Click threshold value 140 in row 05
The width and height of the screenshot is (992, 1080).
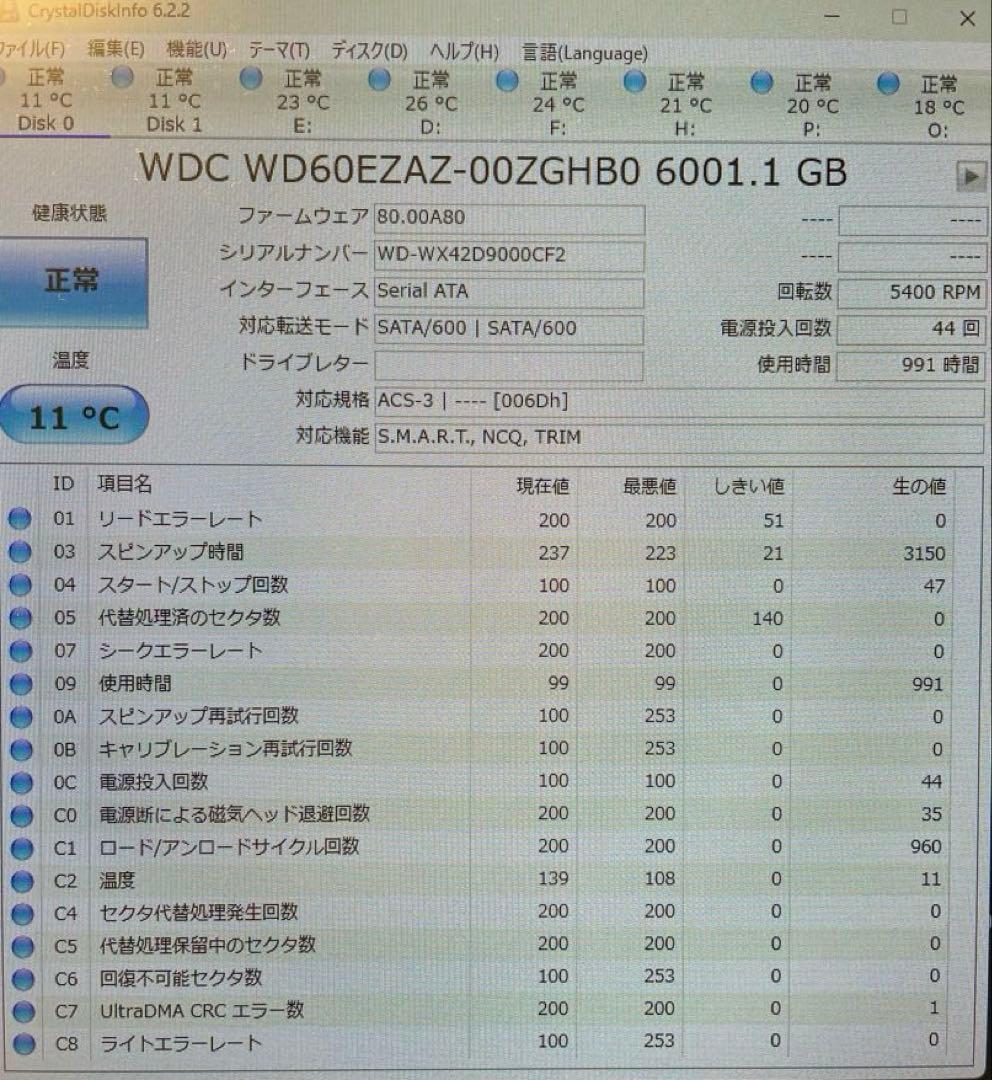(767, 619)
